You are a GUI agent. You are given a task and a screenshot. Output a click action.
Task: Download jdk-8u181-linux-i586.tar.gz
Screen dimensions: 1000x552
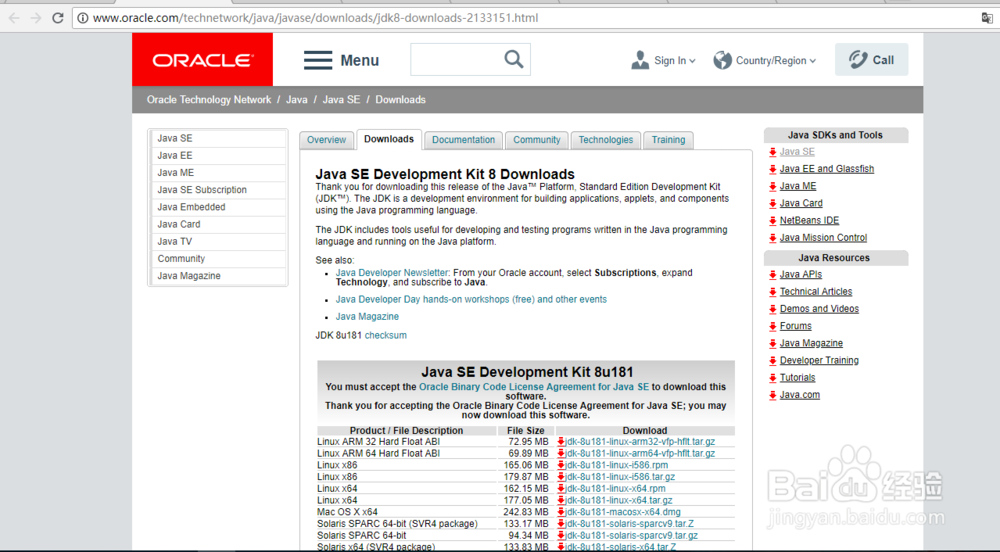pyautogui.click(x=620, y=477)
